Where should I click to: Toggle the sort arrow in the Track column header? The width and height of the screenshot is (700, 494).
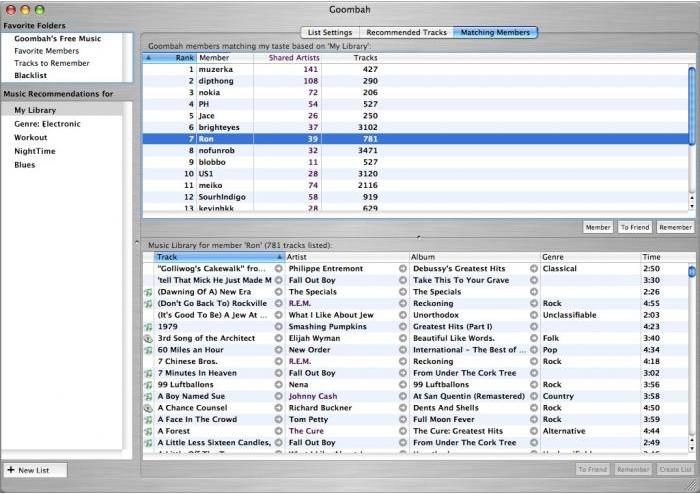tap(279, 257)
